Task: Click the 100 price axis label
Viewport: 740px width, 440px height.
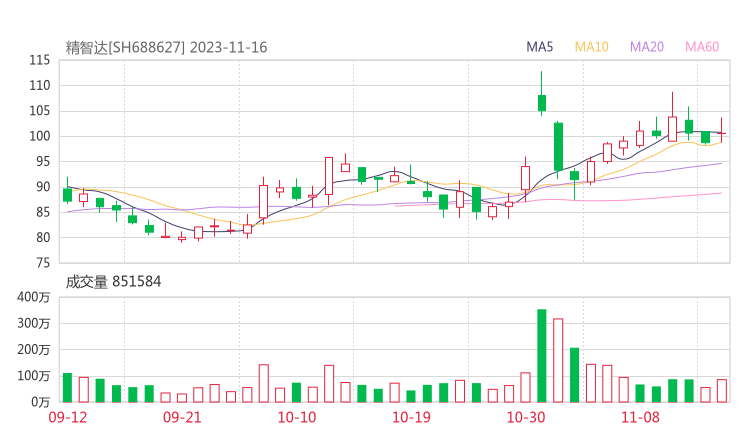Action: pos(40,136)
